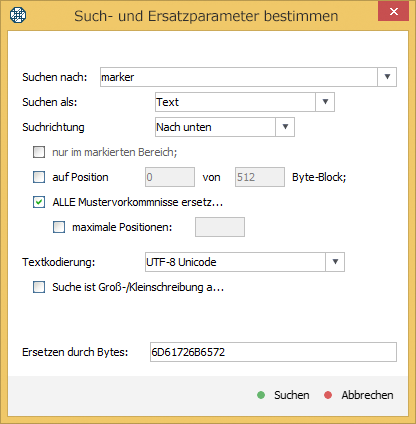Tick the 'auf Position' checkbox

click(x=39, y=177)
